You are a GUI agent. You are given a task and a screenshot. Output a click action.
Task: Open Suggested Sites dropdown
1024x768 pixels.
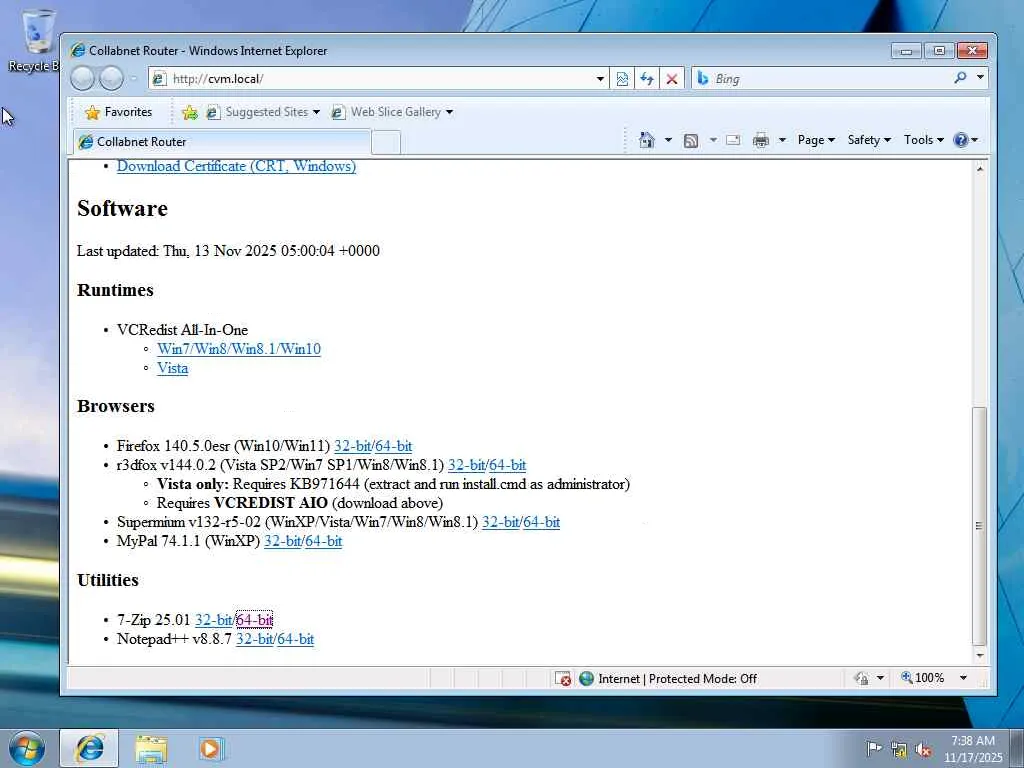tap(263, 112)
